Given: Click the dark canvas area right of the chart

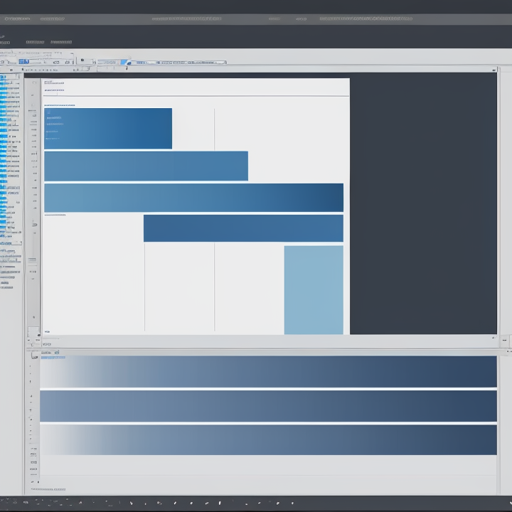Looking at the screenshot, I should 423,203.
